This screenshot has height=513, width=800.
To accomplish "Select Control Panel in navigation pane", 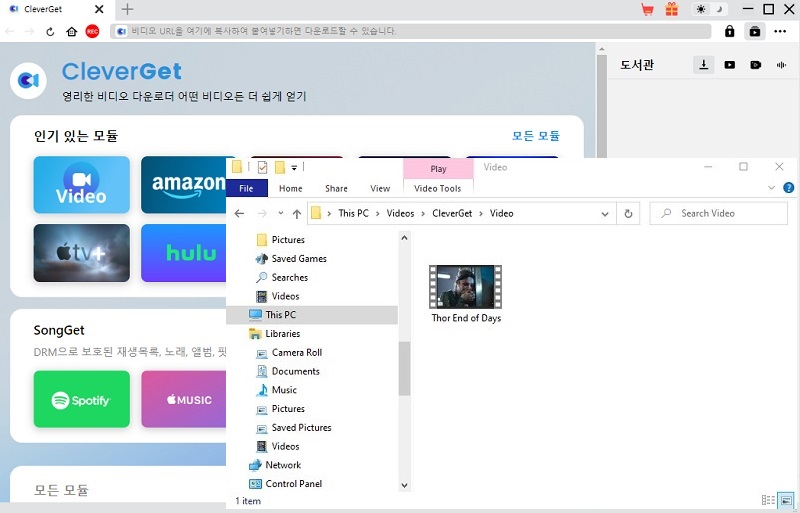I will [x=286, y=484].
